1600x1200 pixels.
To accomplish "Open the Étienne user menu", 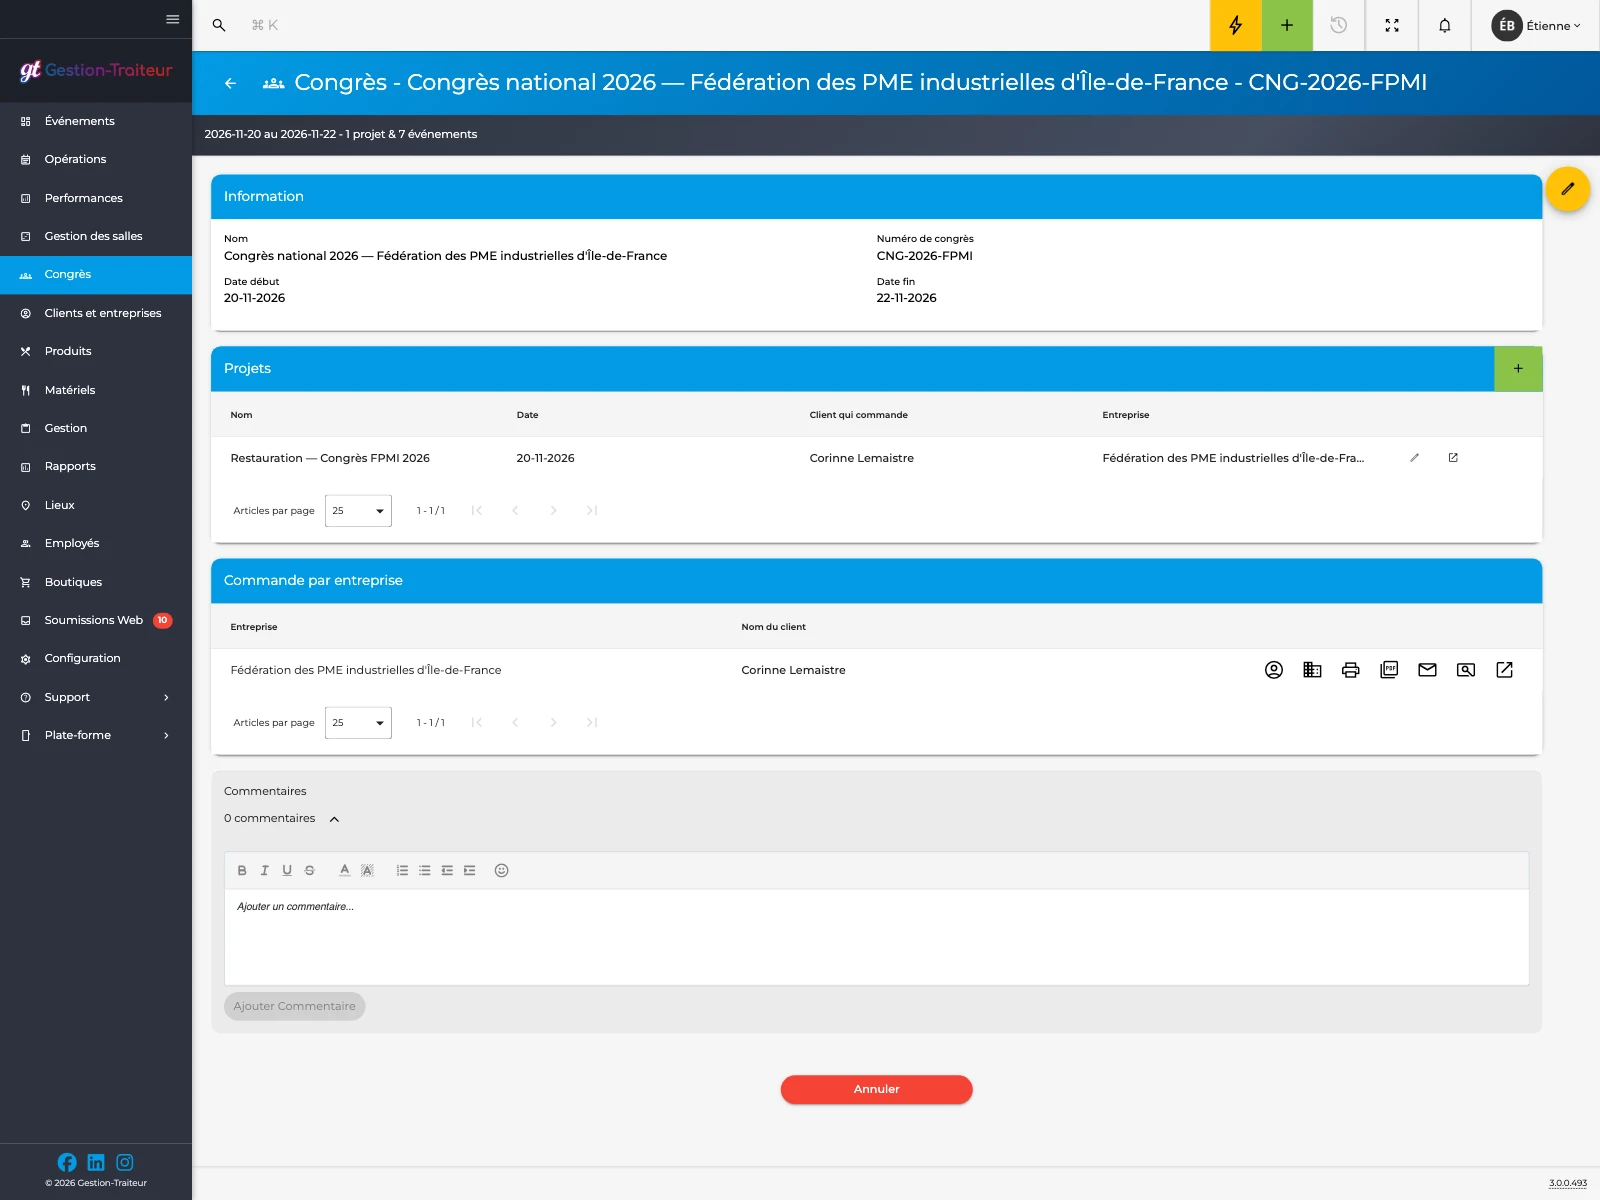I will pyautogui.click(x=1536, y=26).
